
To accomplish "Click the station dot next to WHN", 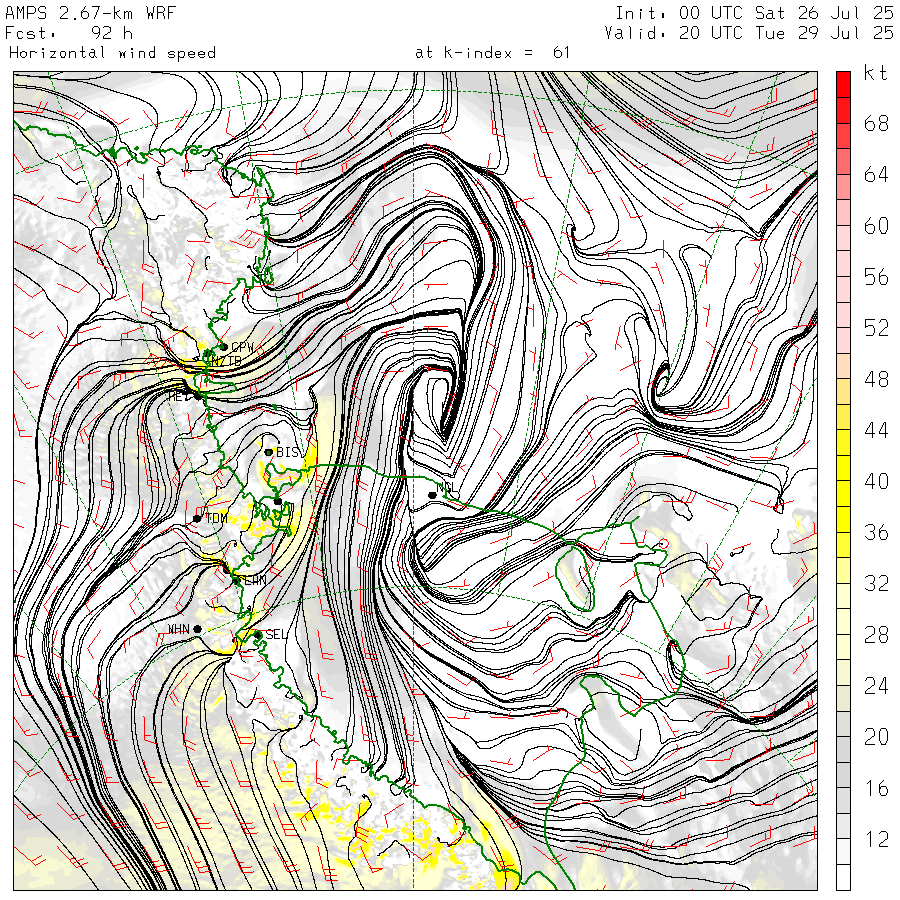I will tap(197, 629).
